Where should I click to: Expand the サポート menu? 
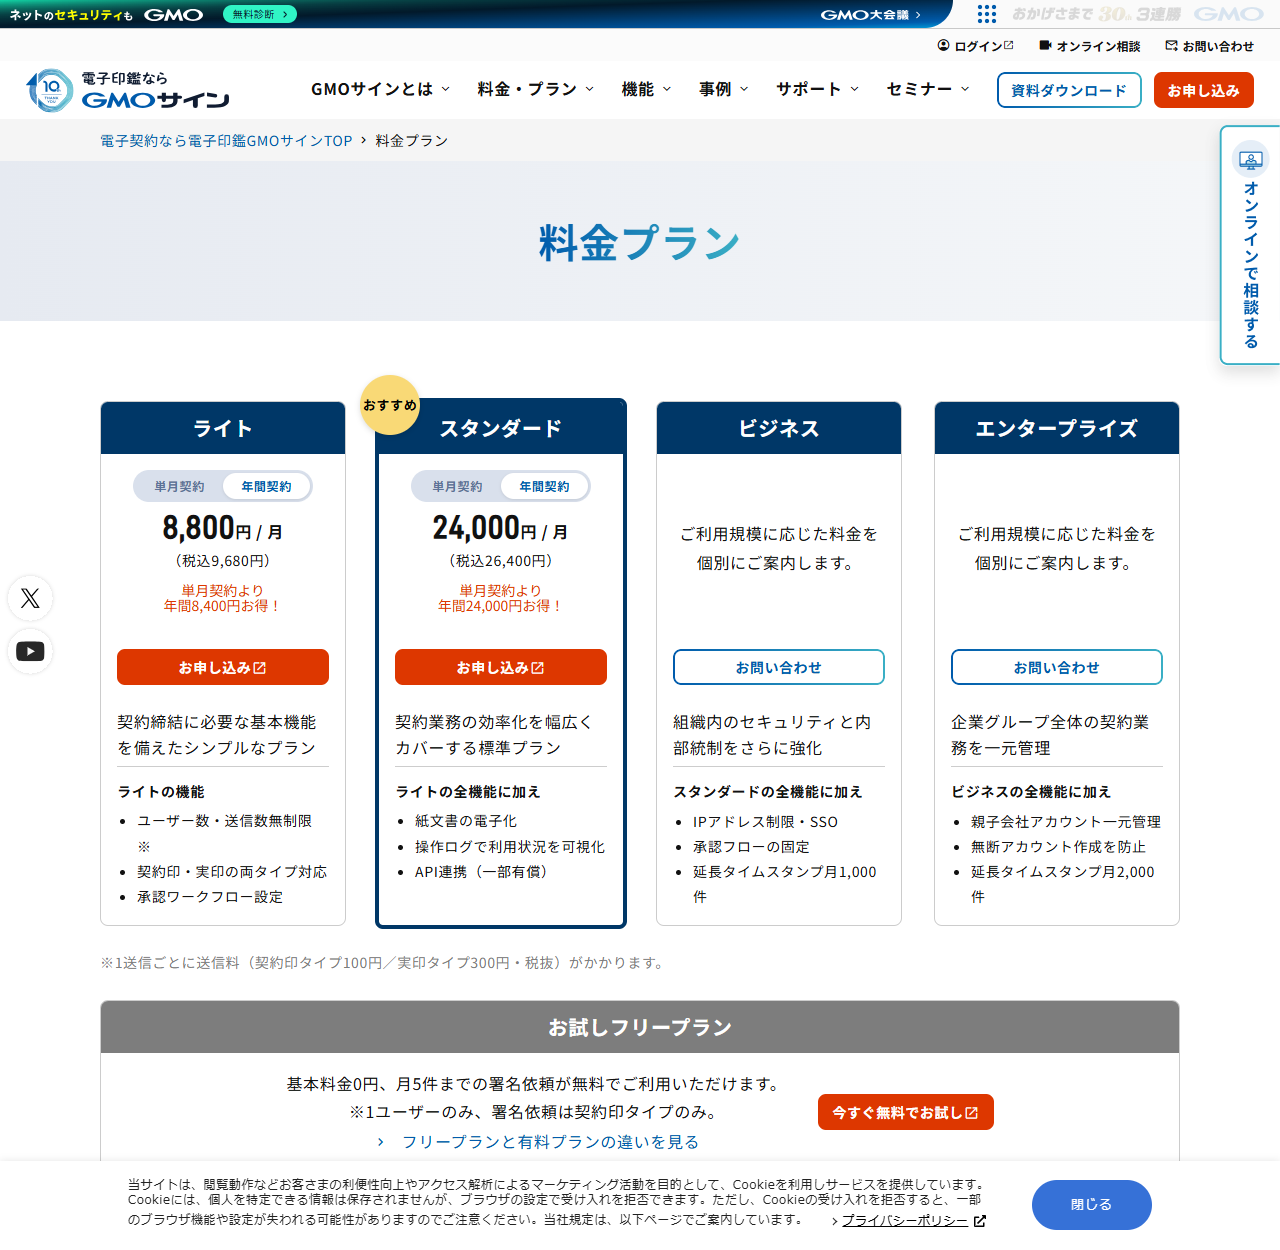coord(818,89)
